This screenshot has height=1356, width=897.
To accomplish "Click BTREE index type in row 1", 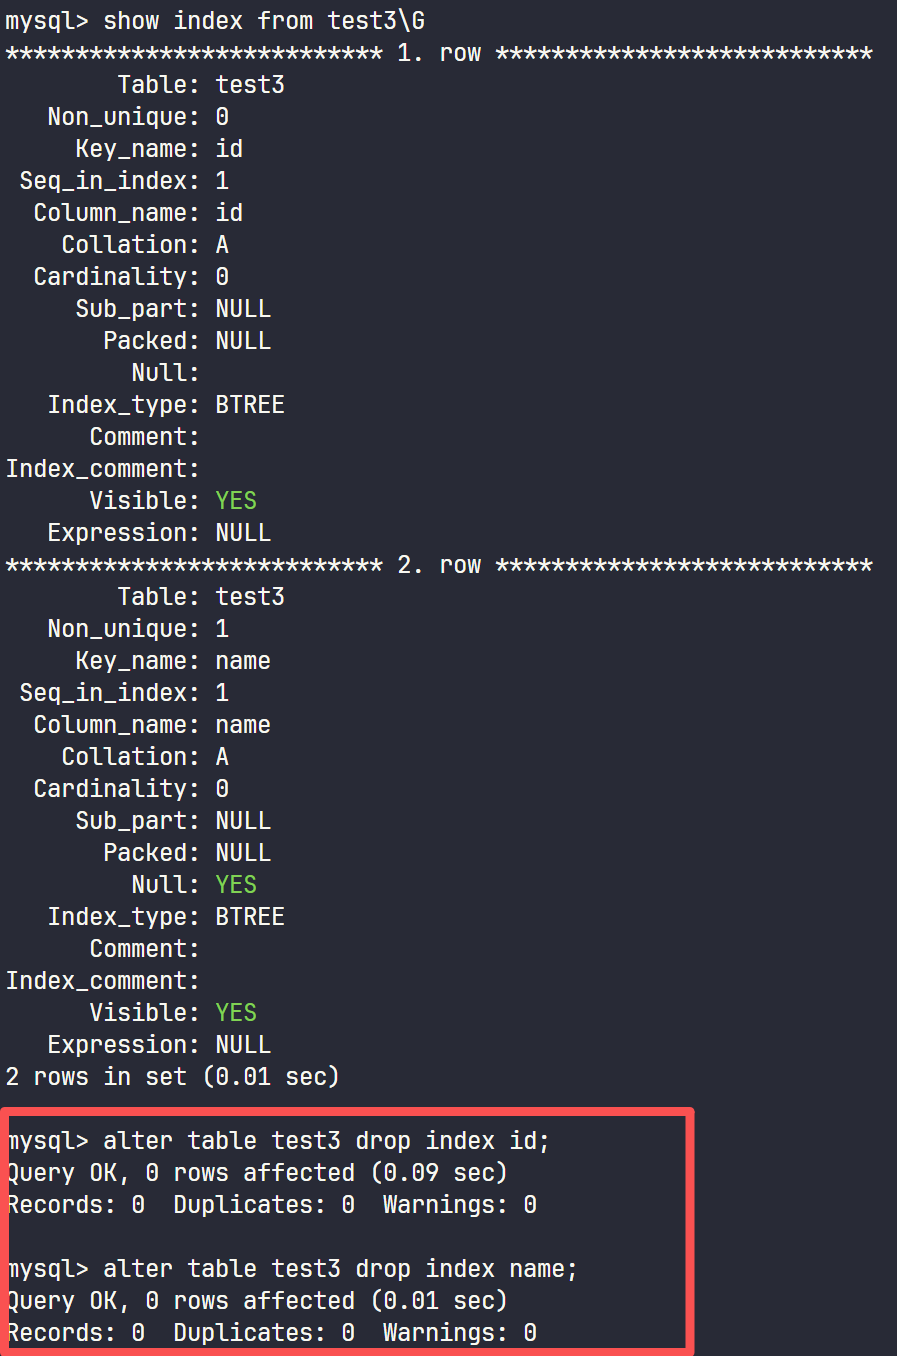I will click(x=250, y=405).
